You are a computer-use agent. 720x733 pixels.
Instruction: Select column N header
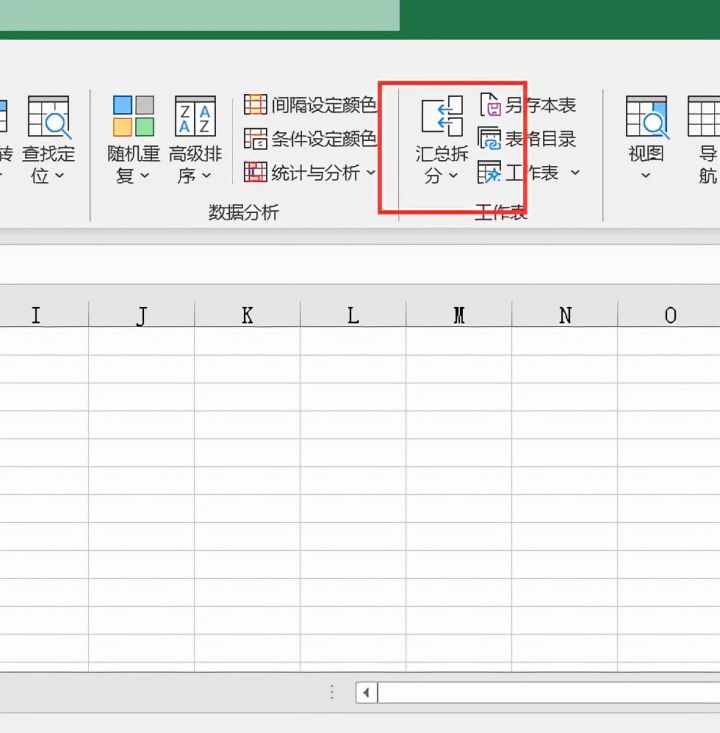[565, 315]
